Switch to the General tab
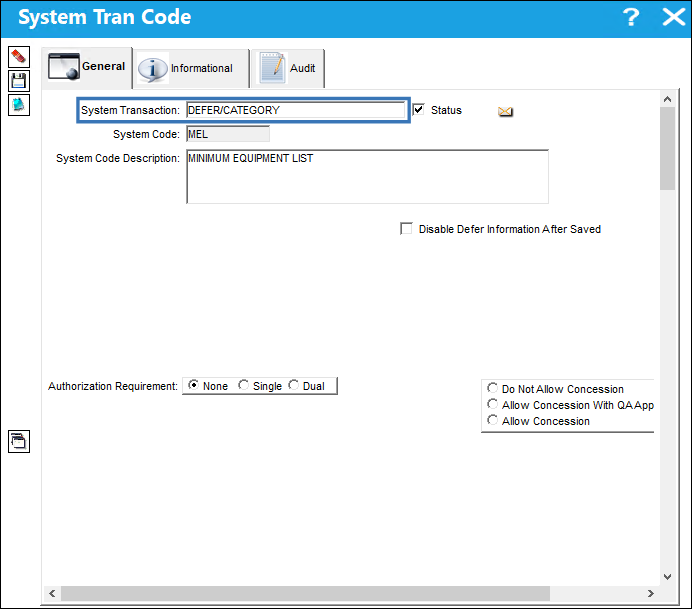Screen dimensions: 692x609 (87, 67)
